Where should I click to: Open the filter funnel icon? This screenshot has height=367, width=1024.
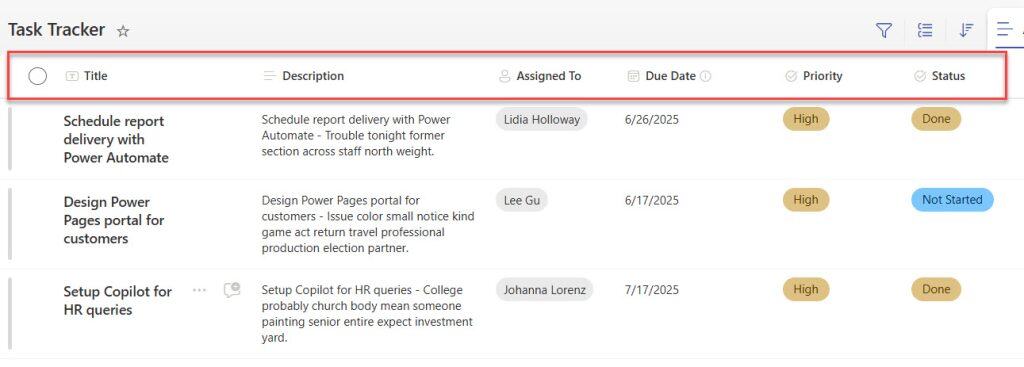click(884, 30)
